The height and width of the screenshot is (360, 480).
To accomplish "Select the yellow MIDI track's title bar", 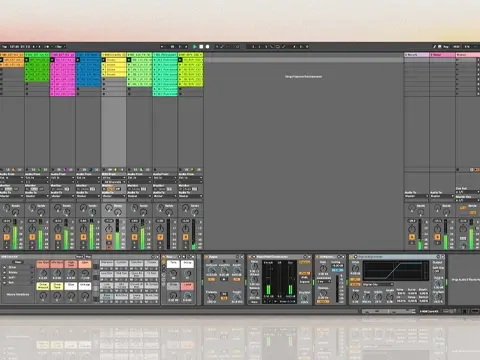I will (114, 55).
